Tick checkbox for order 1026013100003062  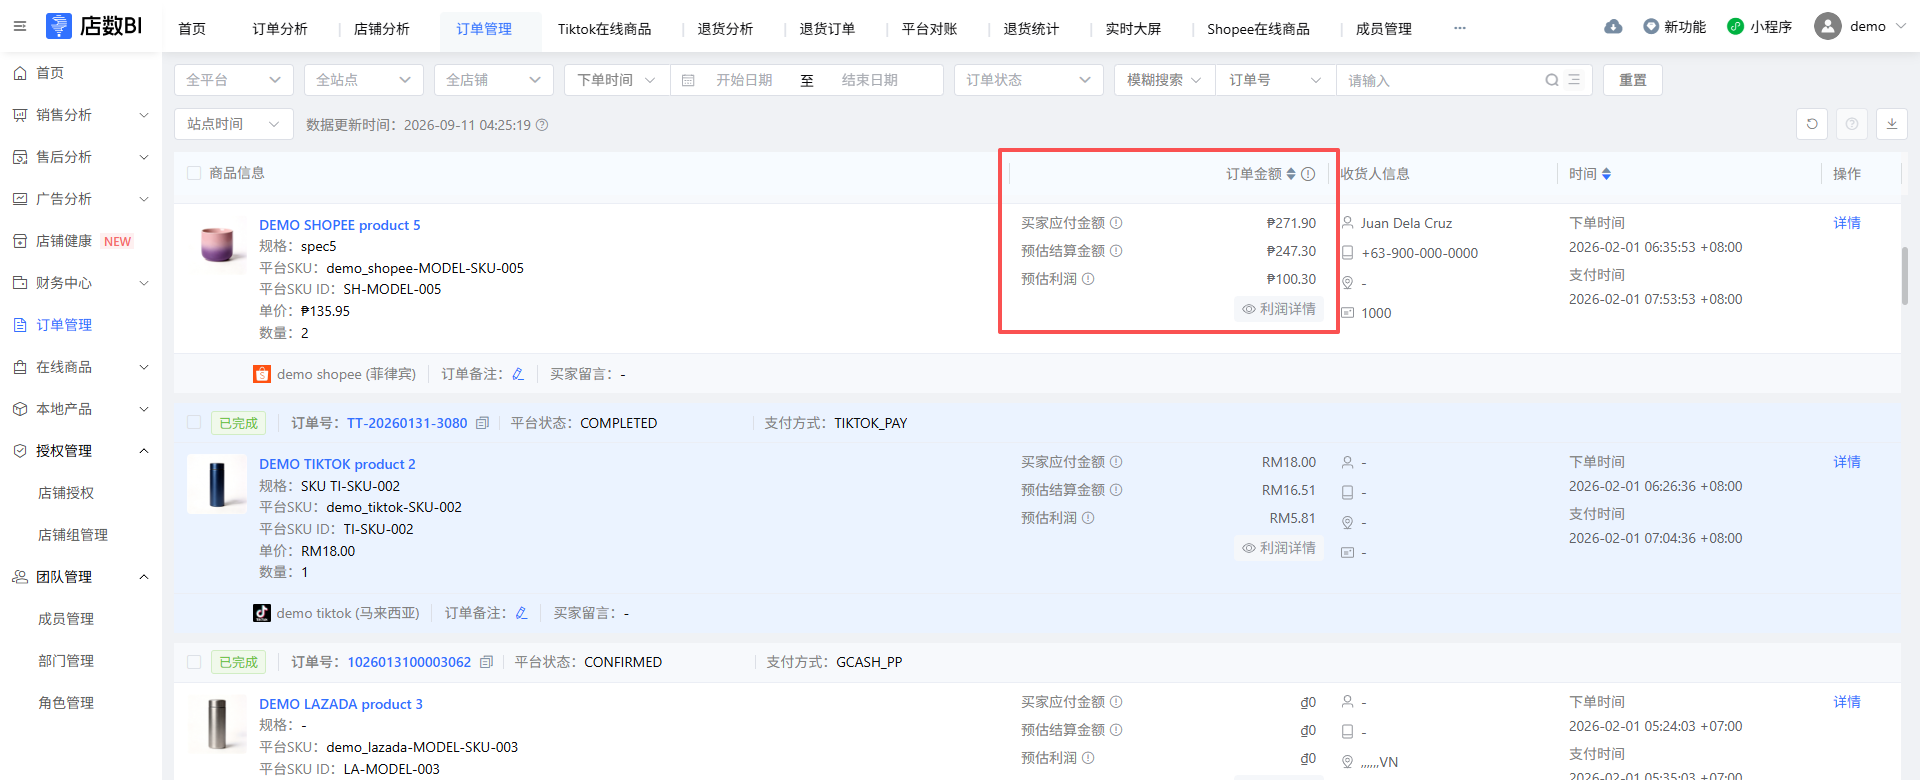pyautogui.click(x=194, y=662)
